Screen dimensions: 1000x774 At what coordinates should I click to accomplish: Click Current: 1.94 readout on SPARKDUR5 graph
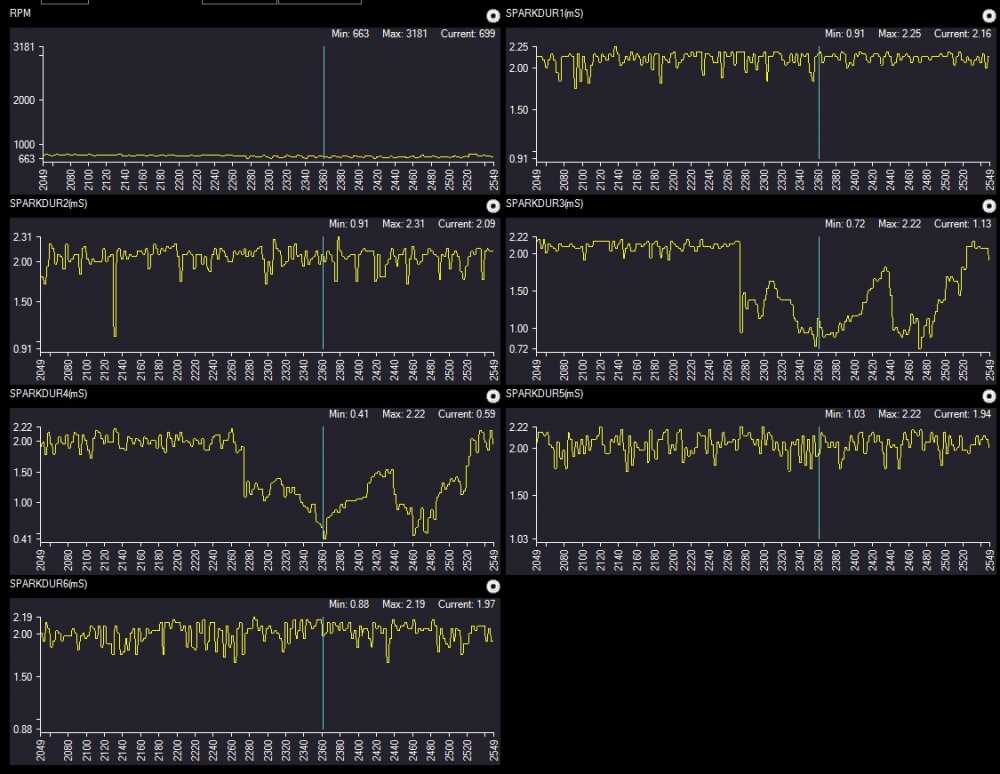pos(961,414)
